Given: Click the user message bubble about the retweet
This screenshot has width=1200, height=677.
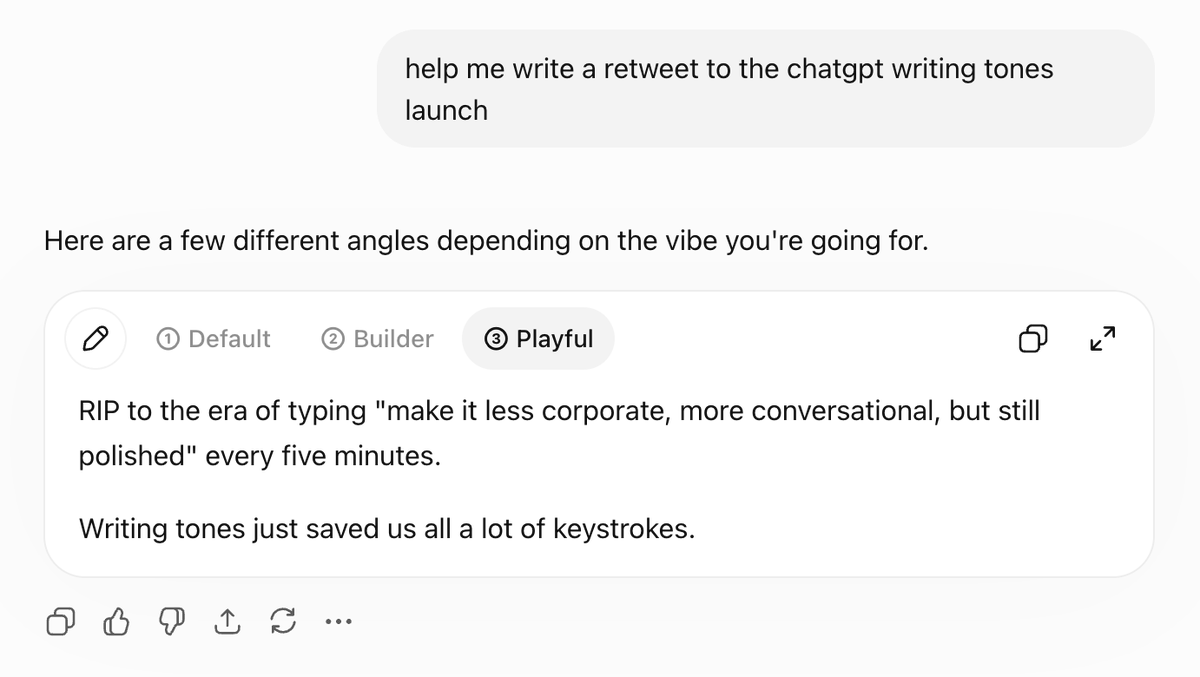Looking at the screenshot, I should [765, 89].
